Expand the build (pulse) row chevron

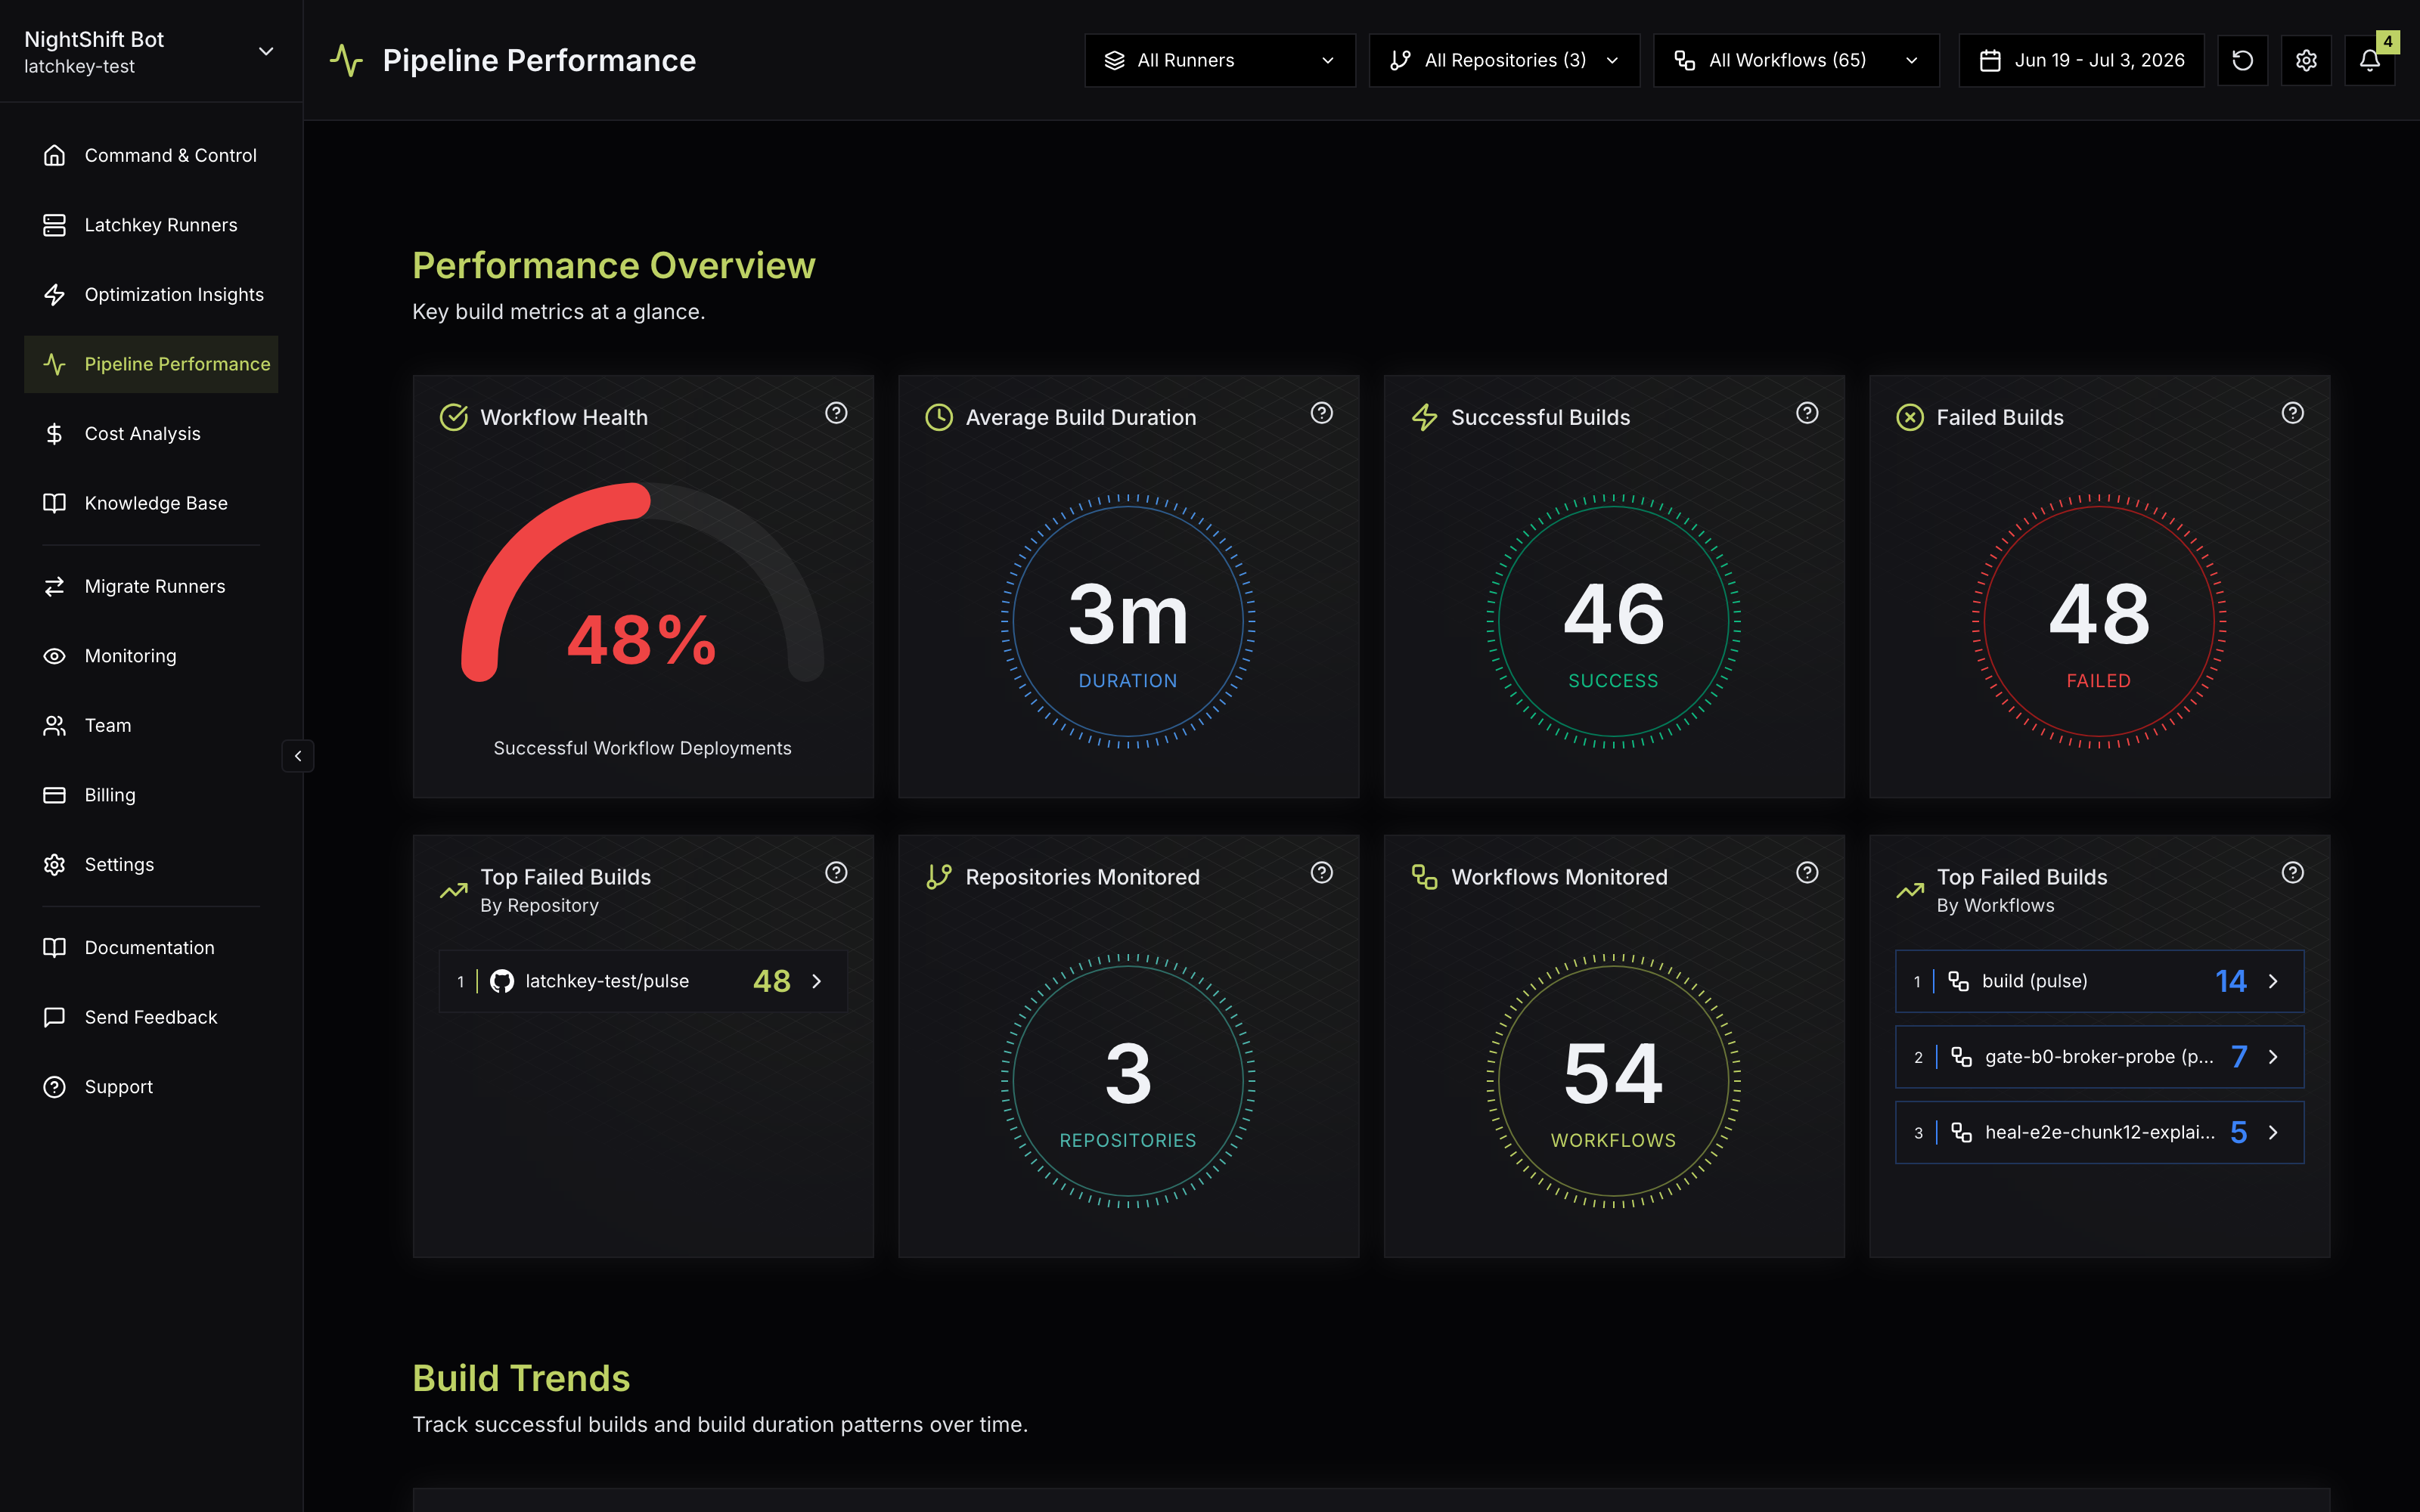(2273, 981)
